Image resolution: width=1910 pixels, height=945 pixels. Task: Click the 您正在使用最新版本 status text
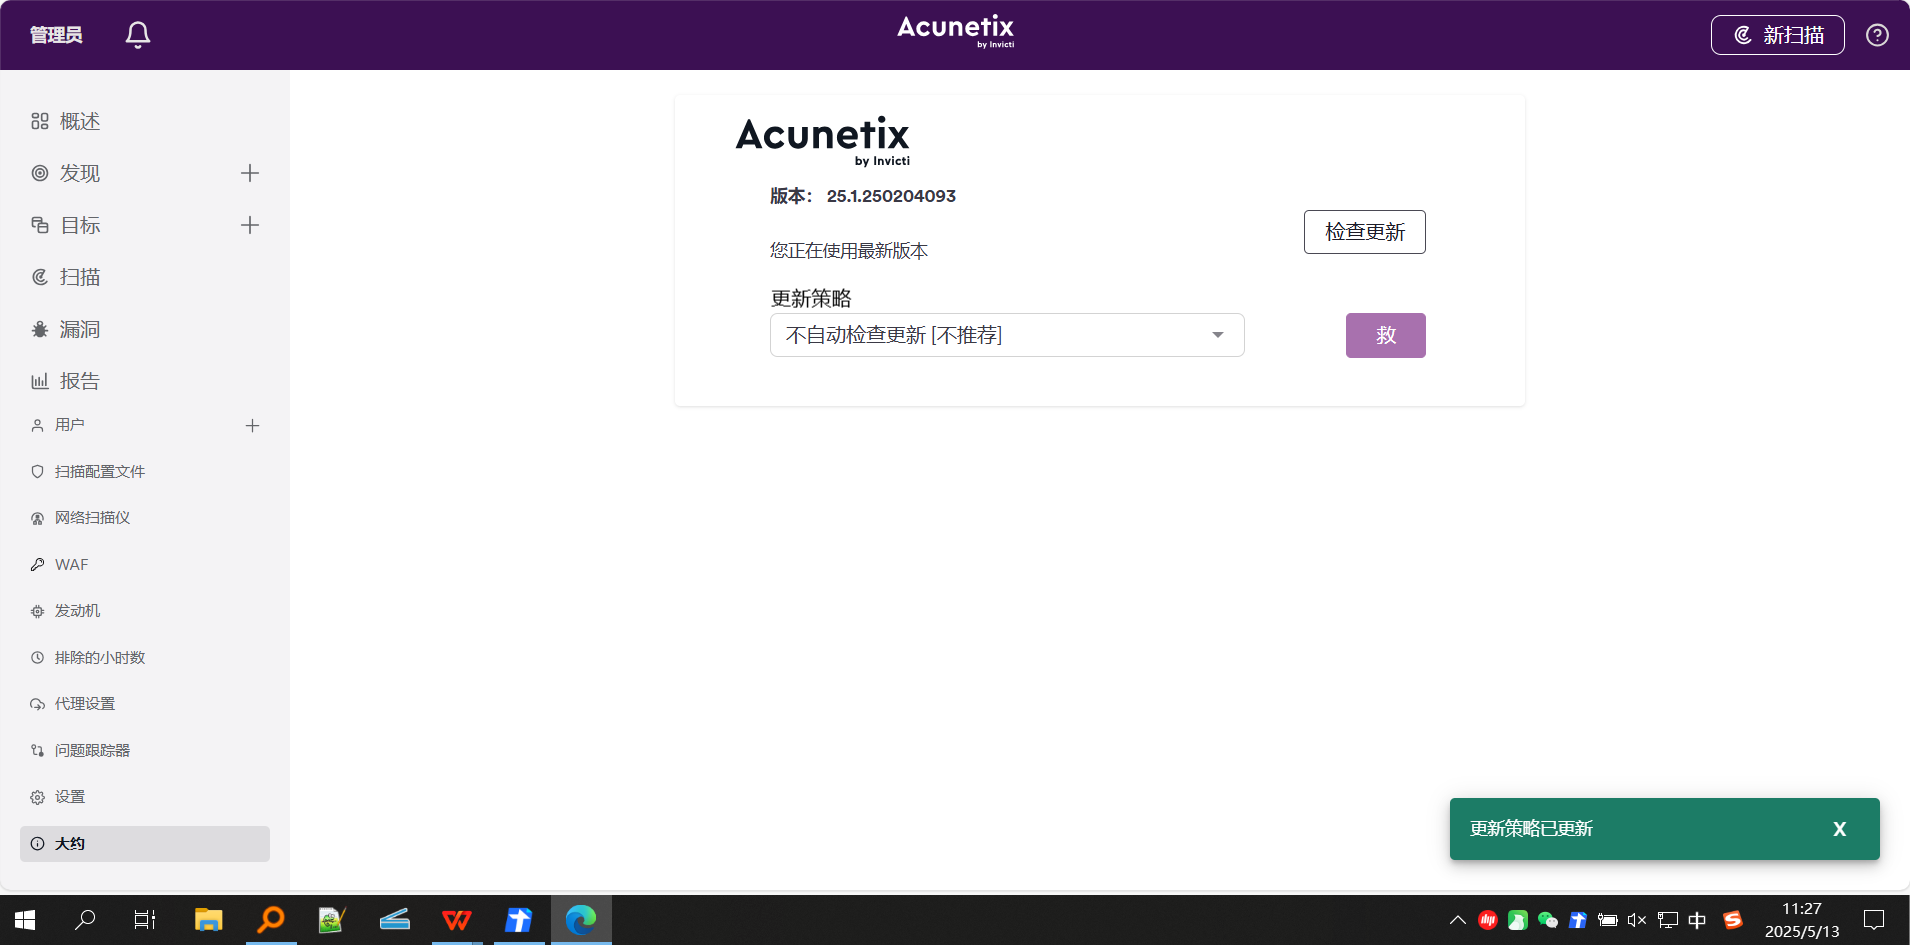(849, 251)
